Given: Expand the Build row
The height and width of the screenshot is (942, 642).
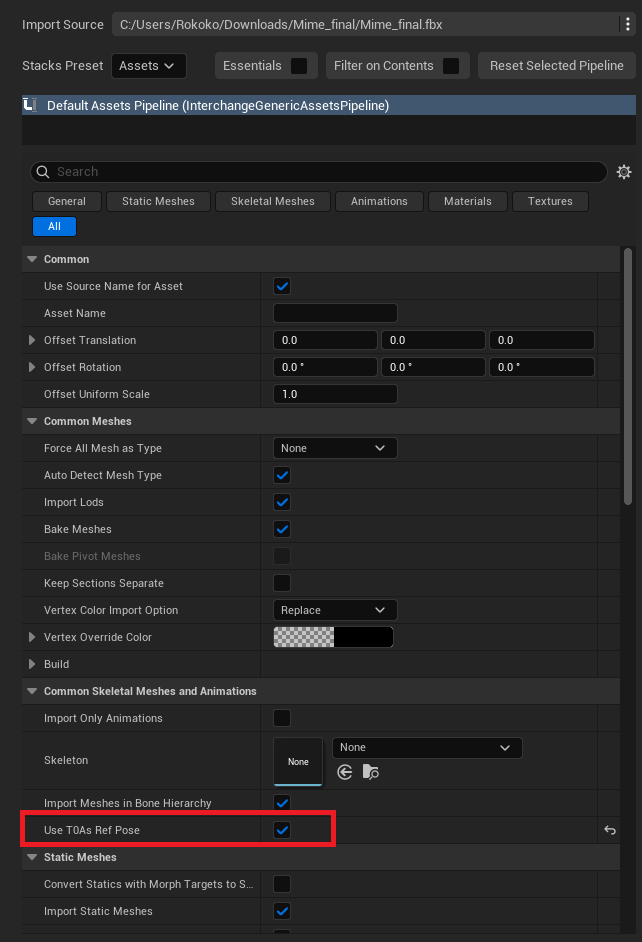Looking at the screenshot, I should coord(32,664).
